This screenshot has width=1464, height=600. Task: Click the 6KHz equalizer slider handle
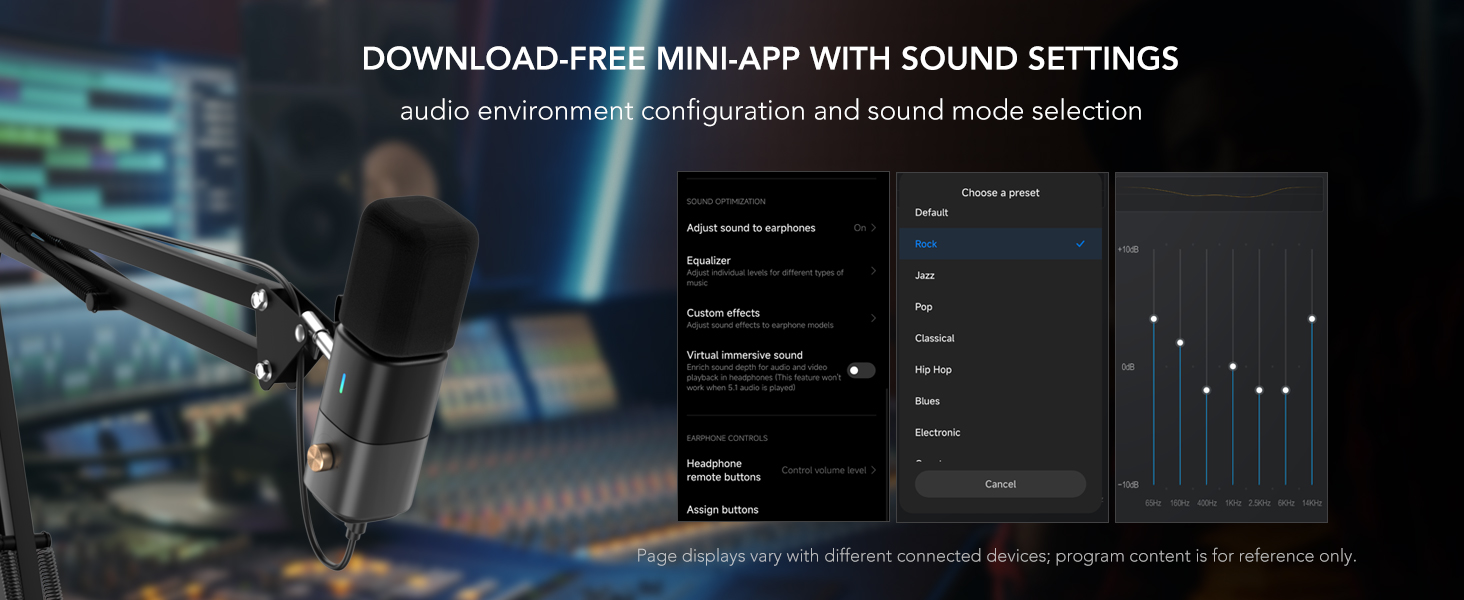click(1285, 390)
